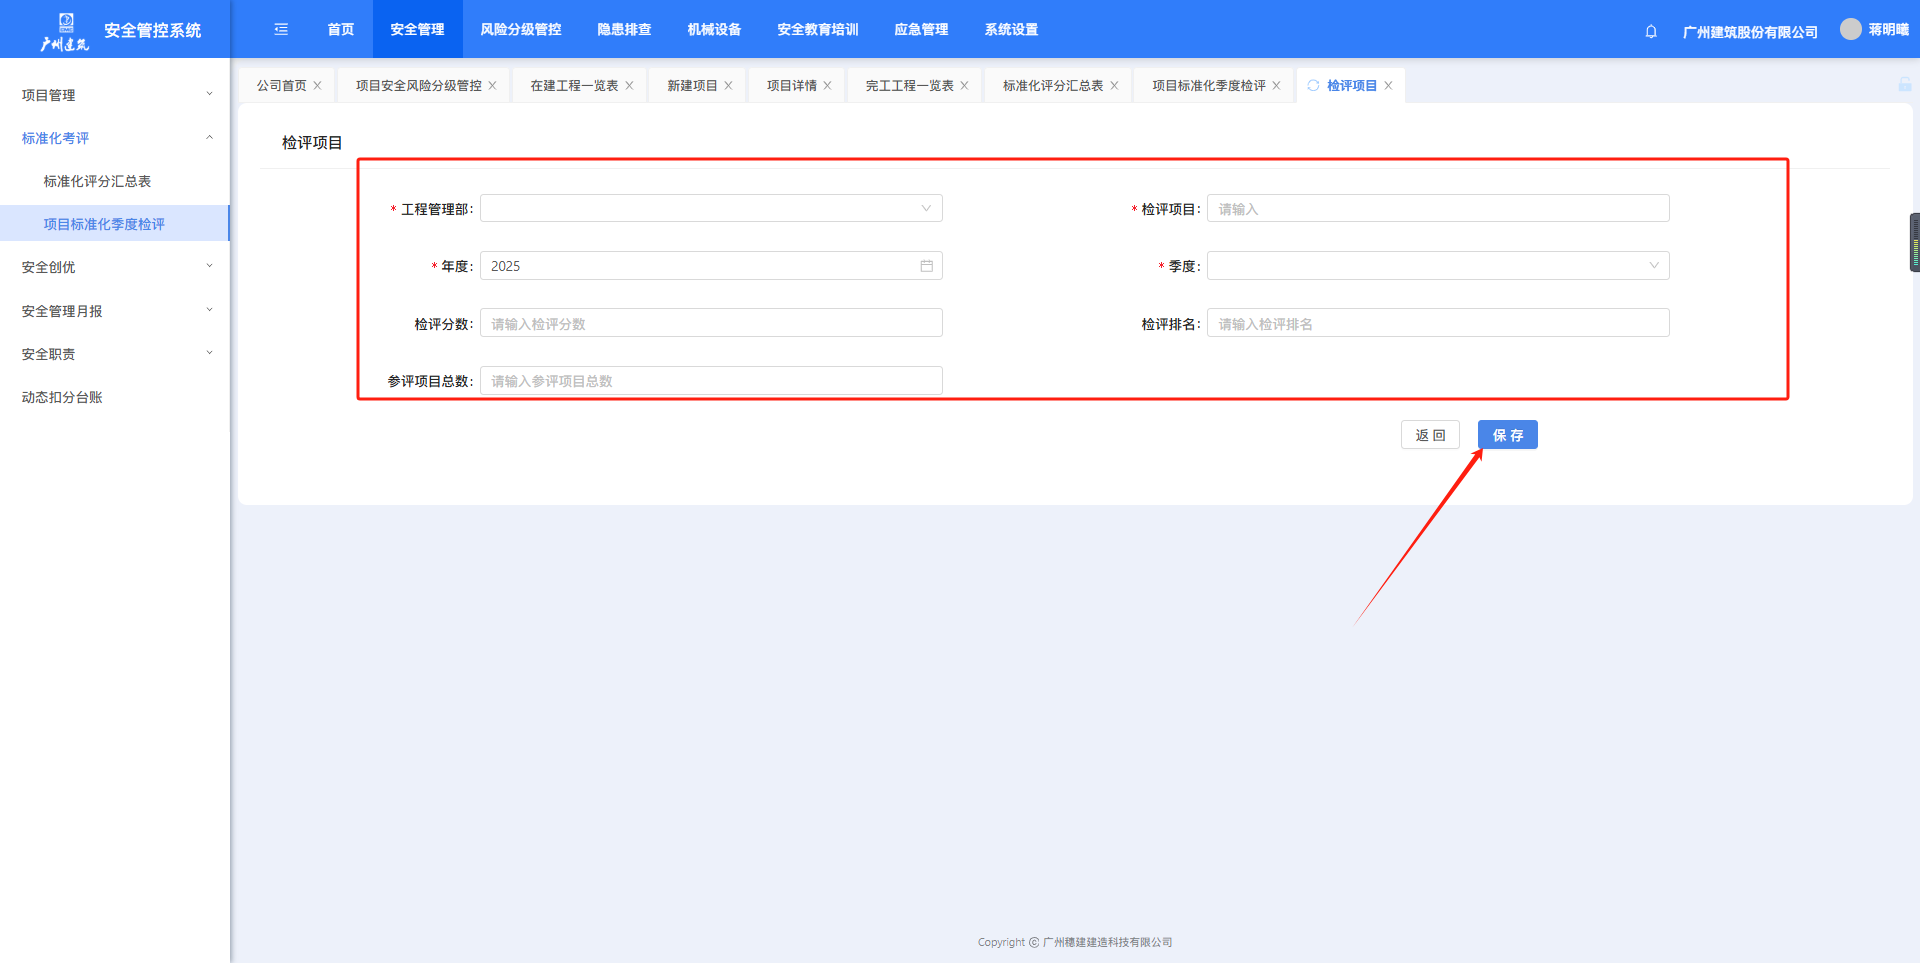Viewport: 1920px width, 963px height.
Task: Close the 新建项目 tab
Action: 729,86
